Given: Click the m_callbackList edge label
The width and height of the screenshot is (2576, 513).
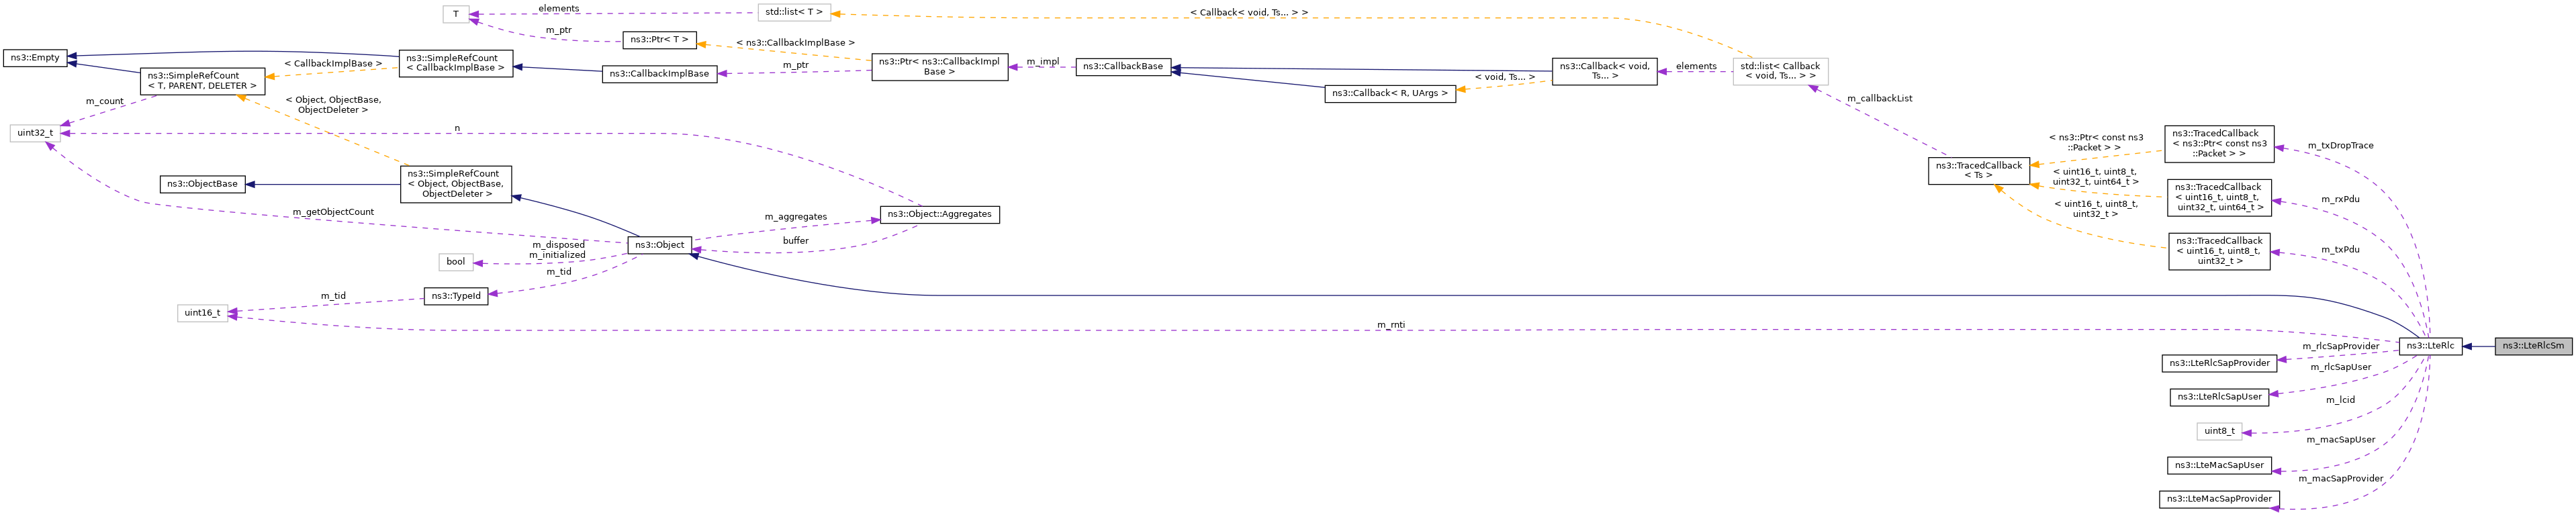Looking at the screenshot, I should (x=1879, y=99).
